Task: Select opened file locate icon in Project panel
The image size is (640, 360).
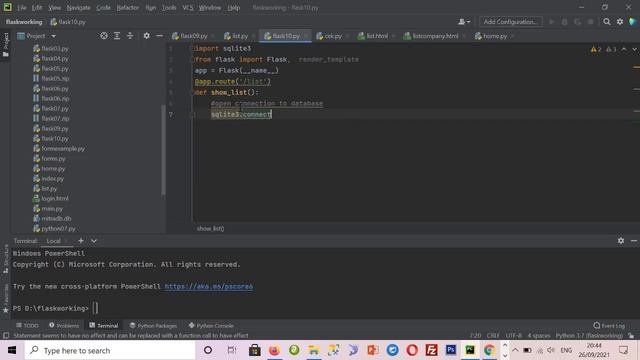Action: pos(104,36)
